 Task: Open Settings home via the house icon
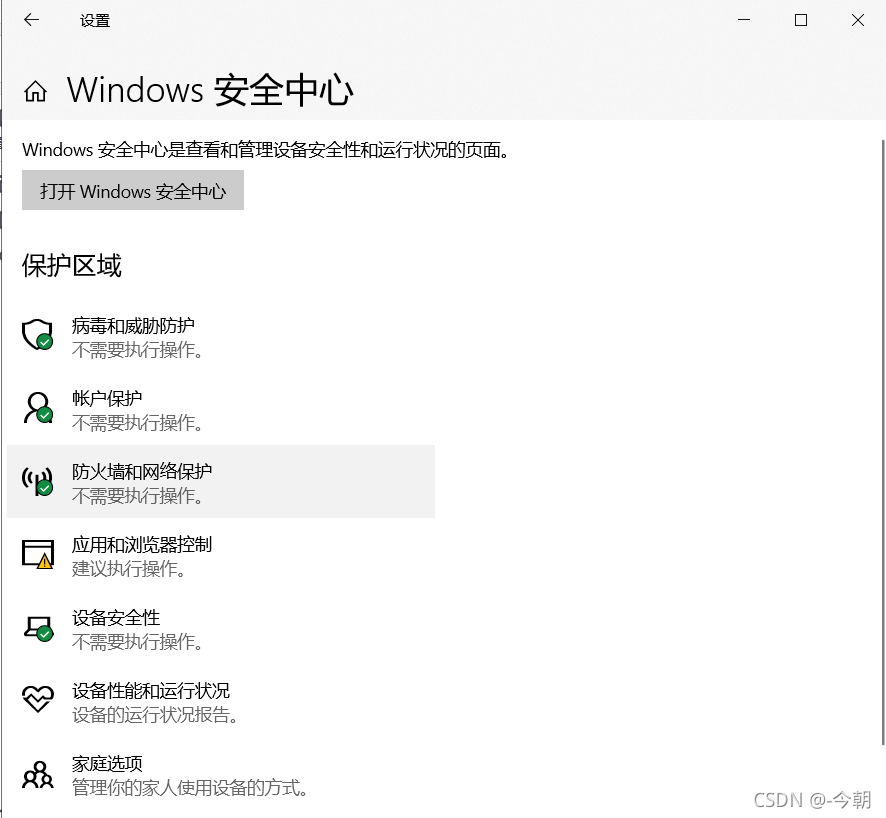point(36,91)
